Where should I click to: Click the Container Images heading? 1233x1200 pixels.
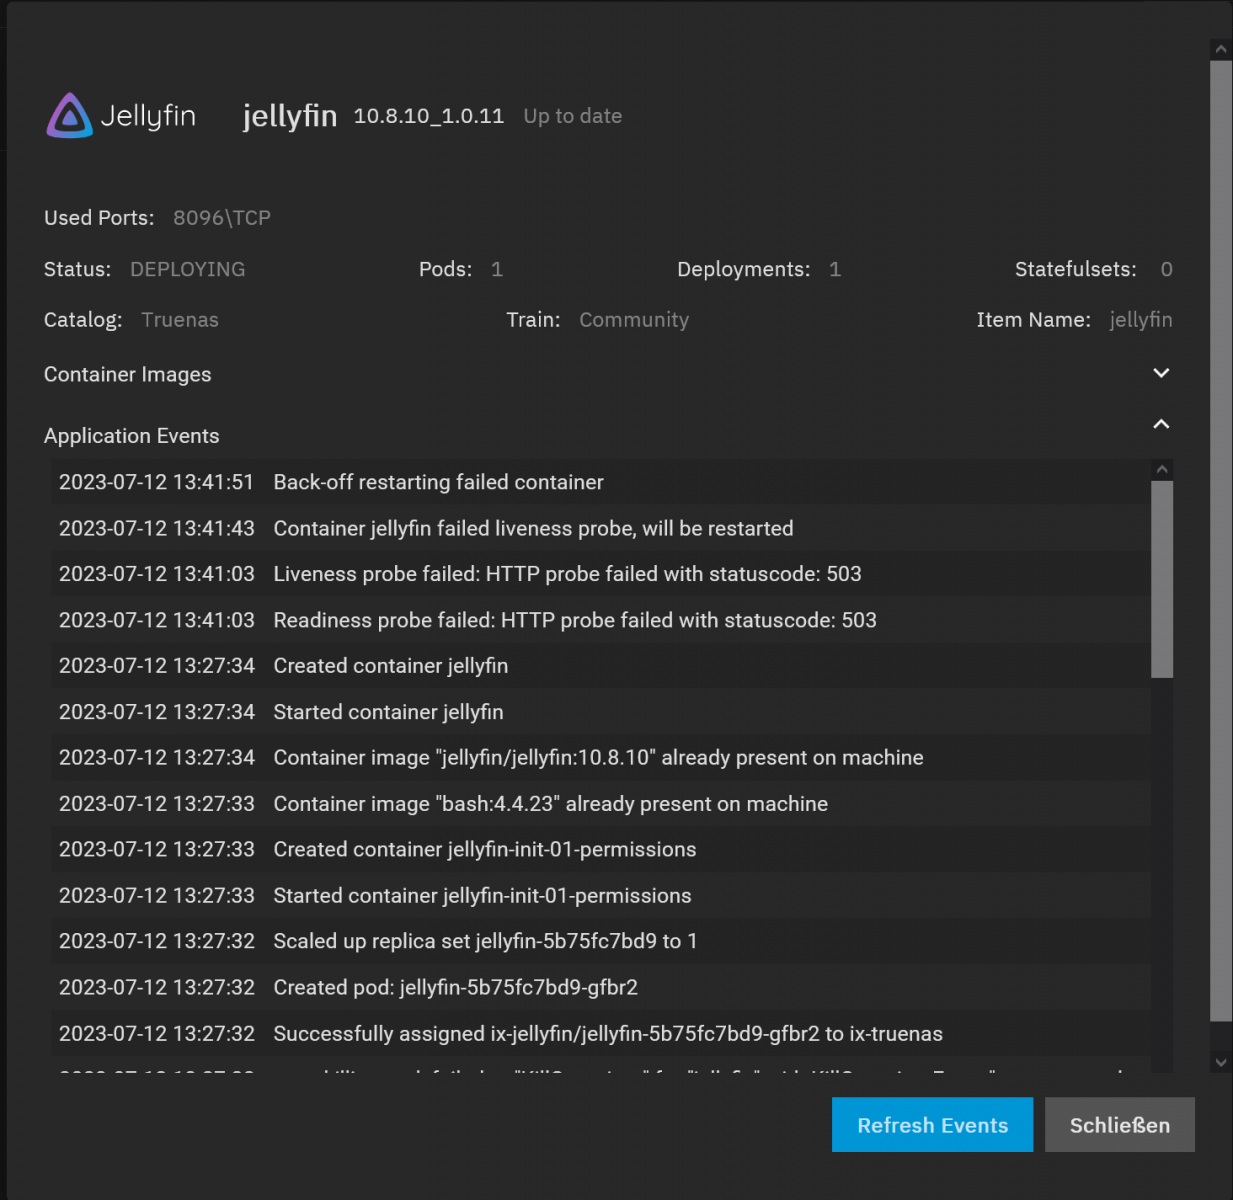click(x=128, y=374)
